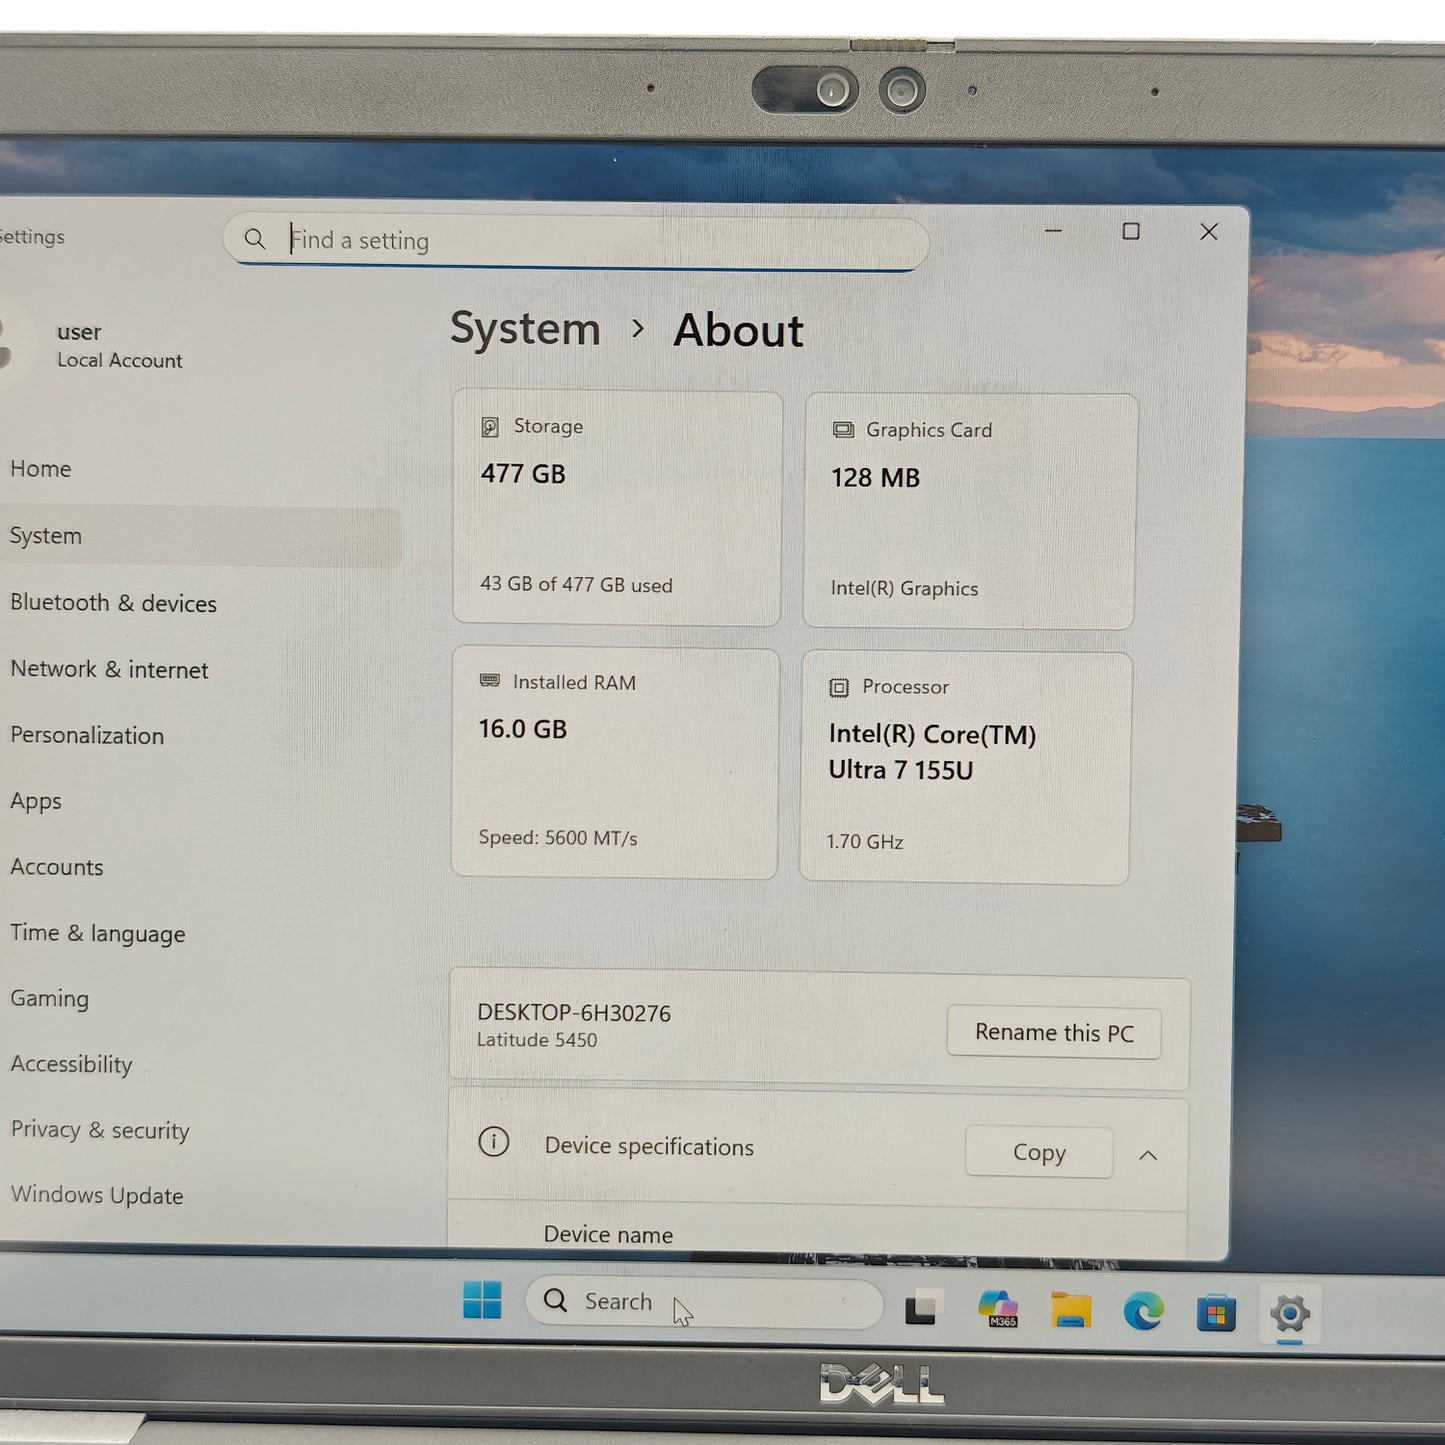
Task: Click the Processor chip icon
Action: coord(838,687)
